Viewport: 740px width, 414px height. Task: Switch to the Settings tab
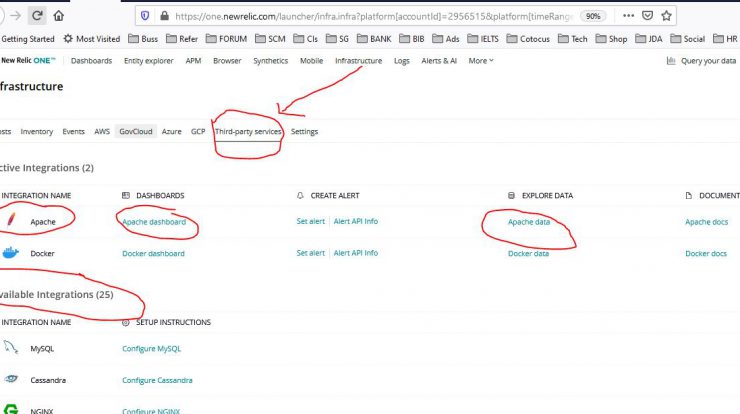pyautogui.click(x=304, y=131)
